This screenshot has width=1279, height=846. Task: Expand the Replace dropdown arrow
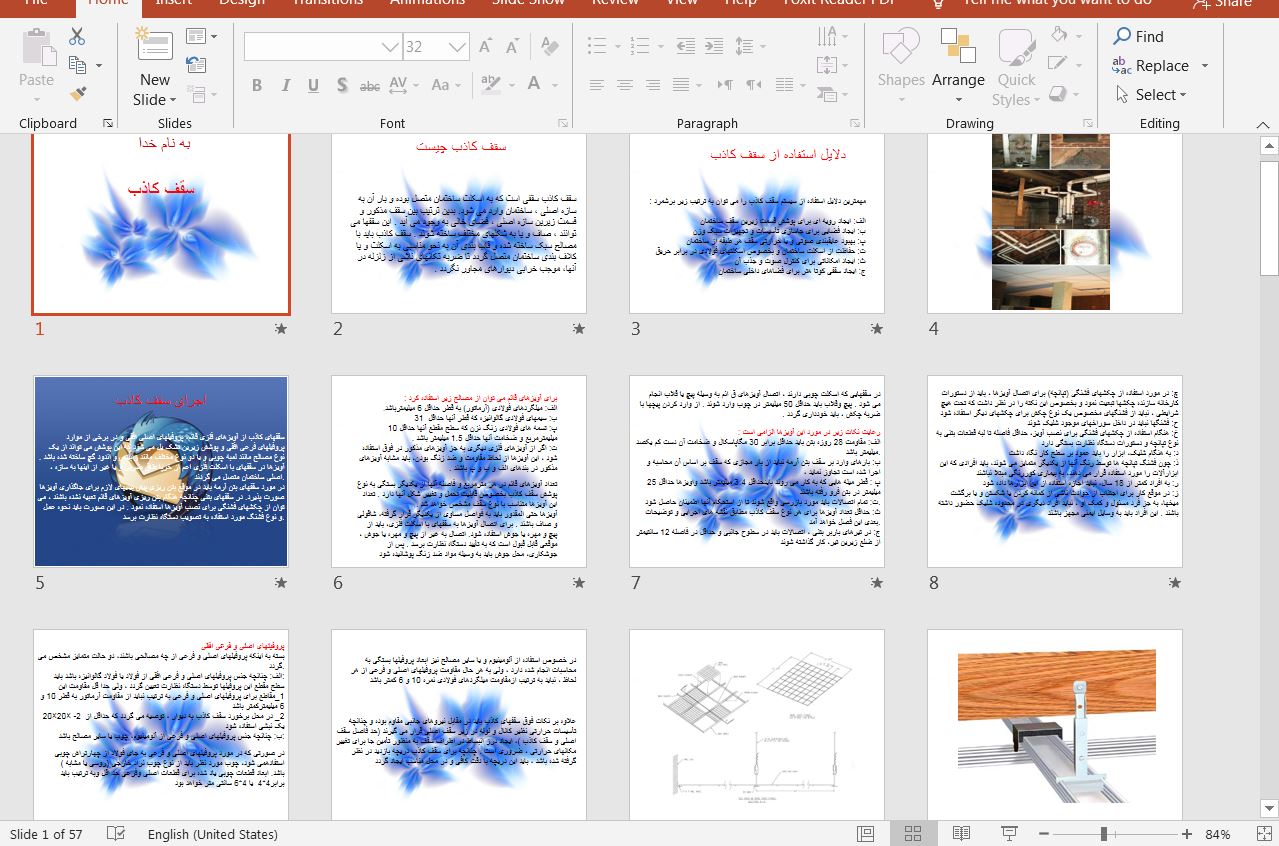pos(1204,66)
